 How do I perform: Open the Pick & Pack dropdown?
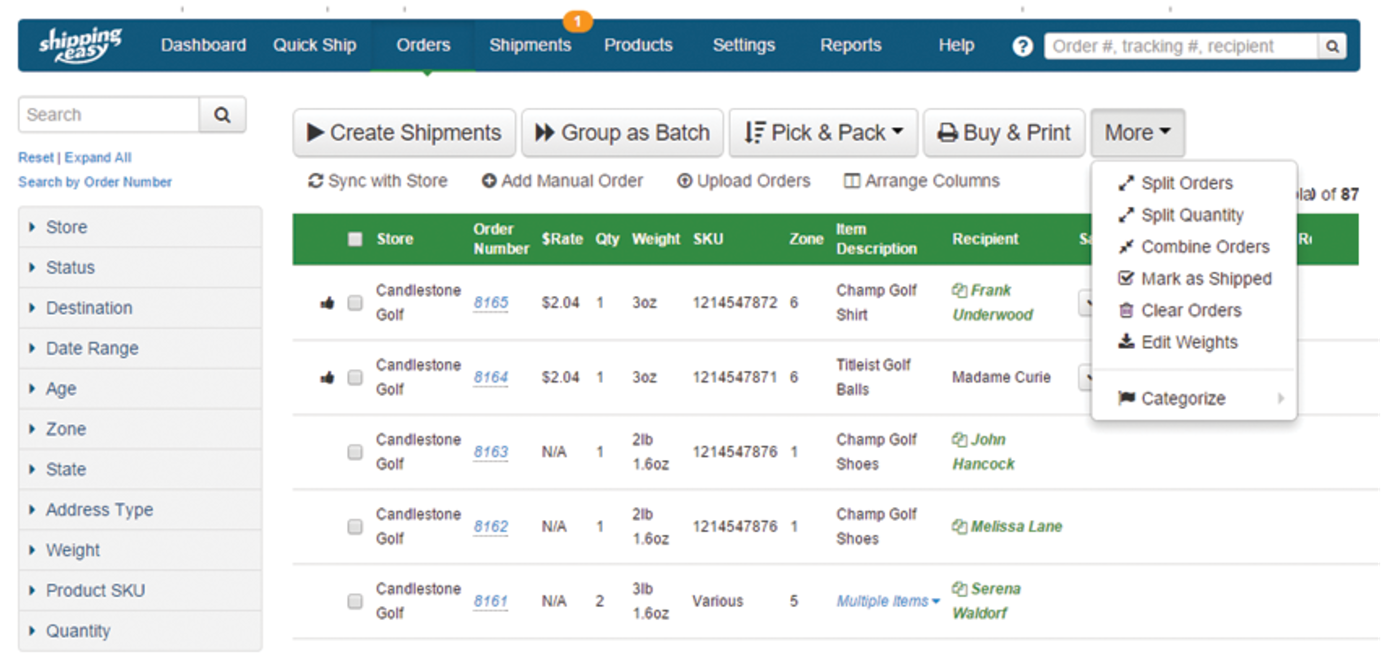pos(823,133)
